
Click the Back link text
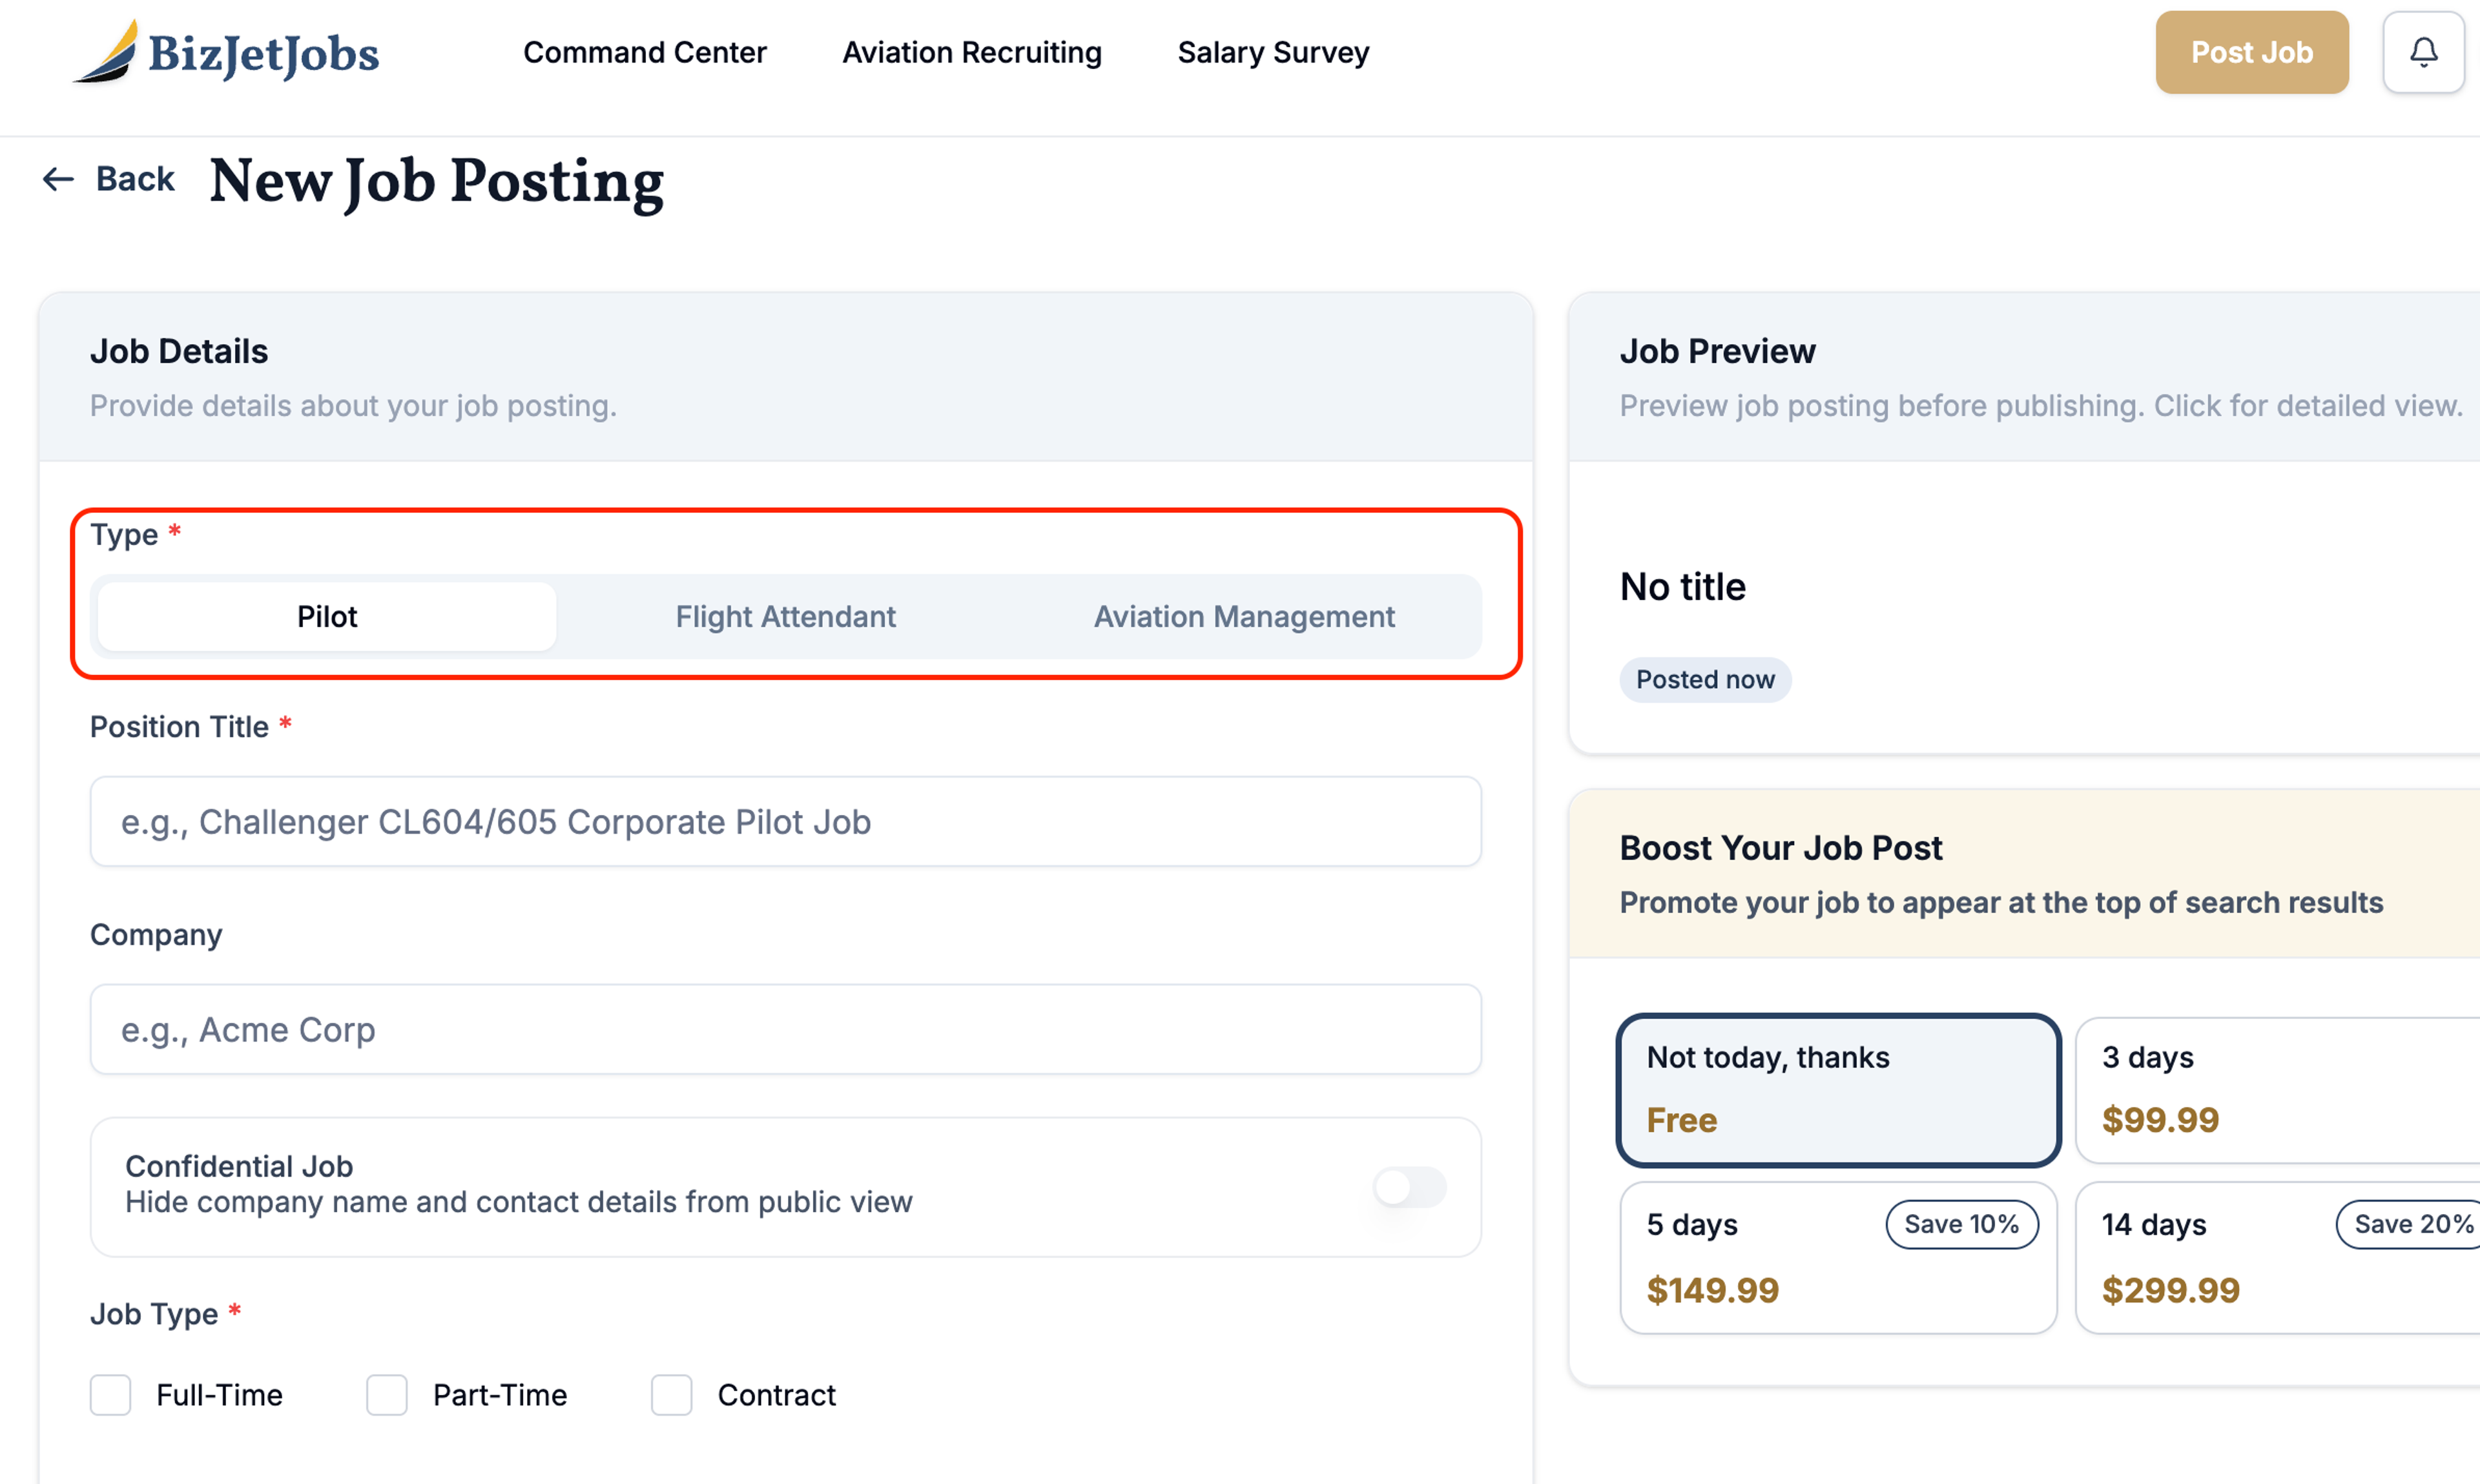click(x=135, y=179)
